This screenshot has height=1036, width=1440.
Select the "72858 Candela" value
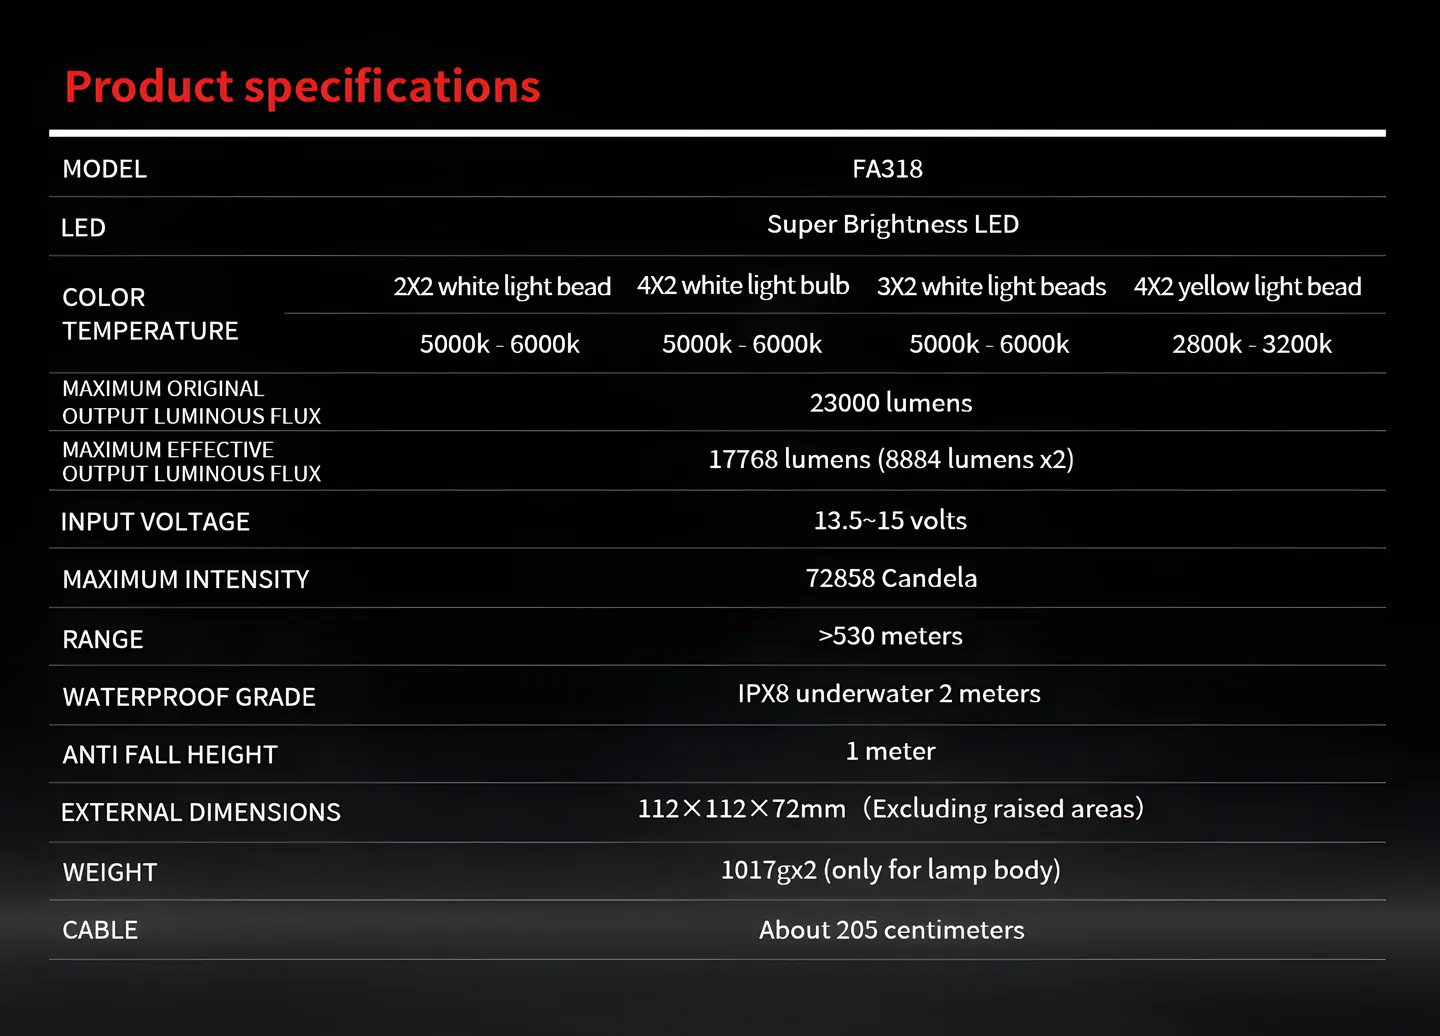pyautogui.click(x=891, y=578)
